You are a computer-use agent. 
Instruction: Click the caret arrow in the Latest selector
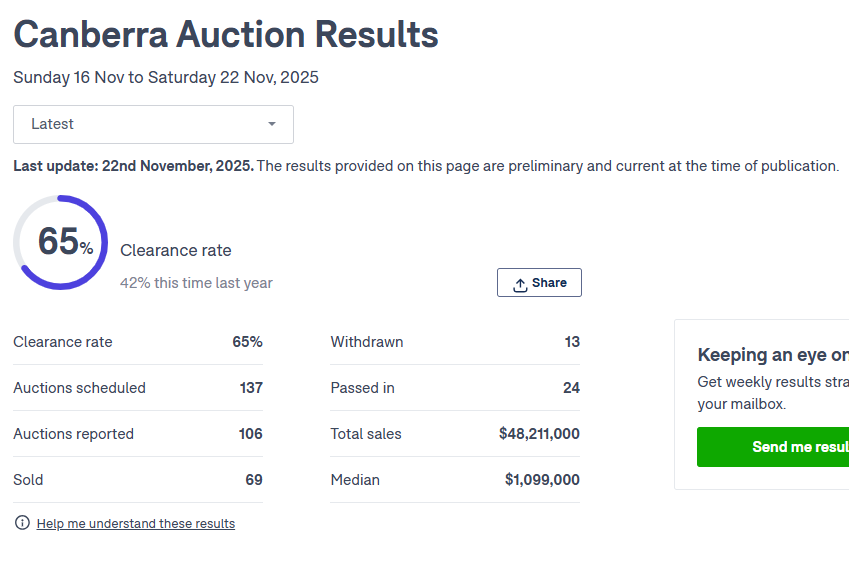click(x=272, y=124)
